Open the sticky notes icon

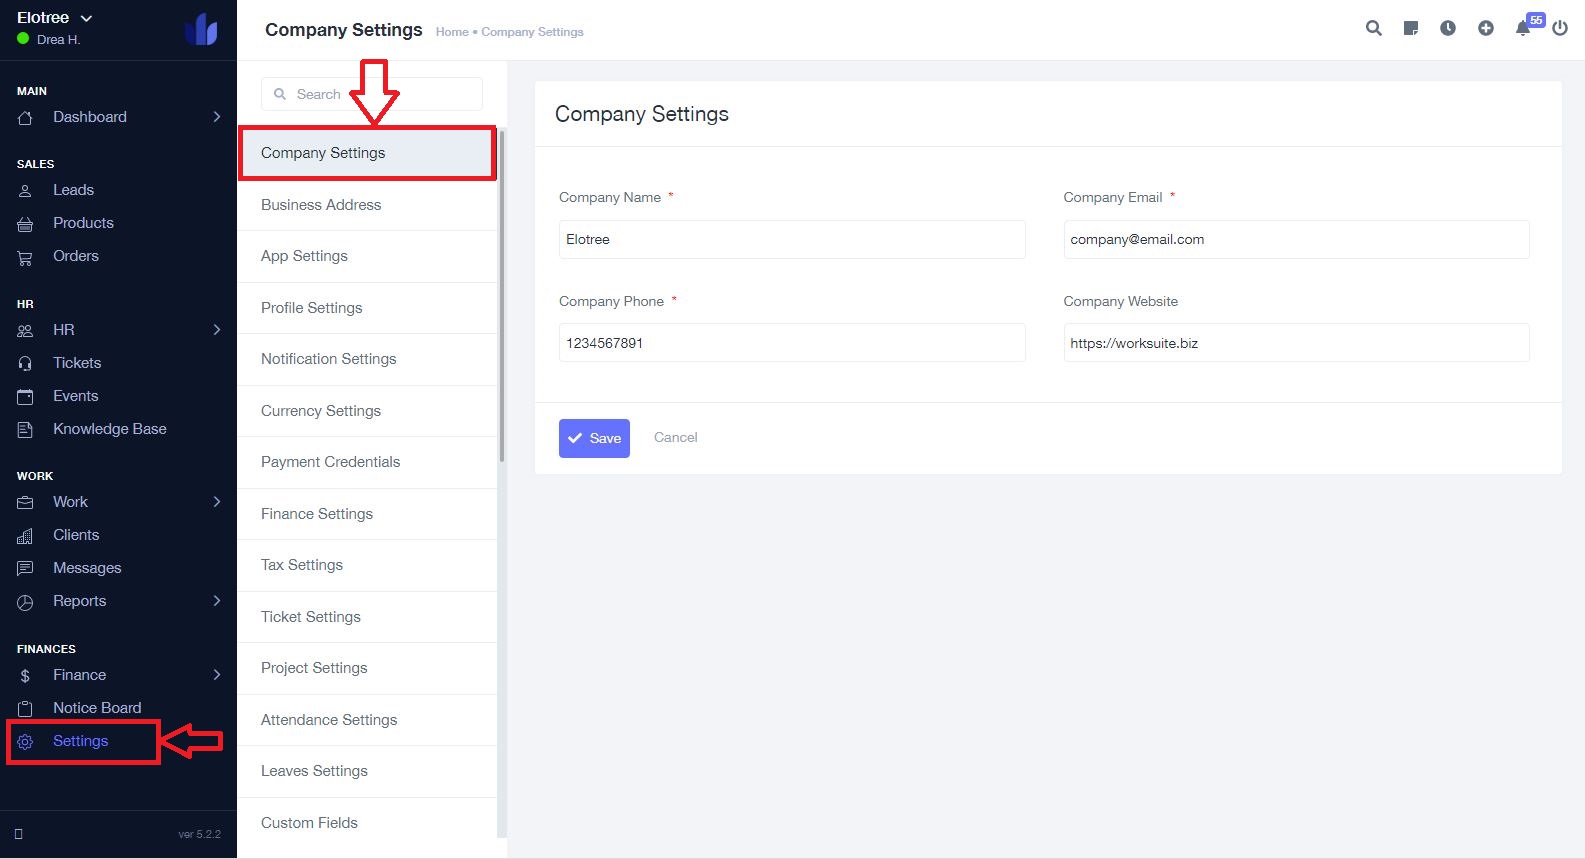tap(1411, 28)
